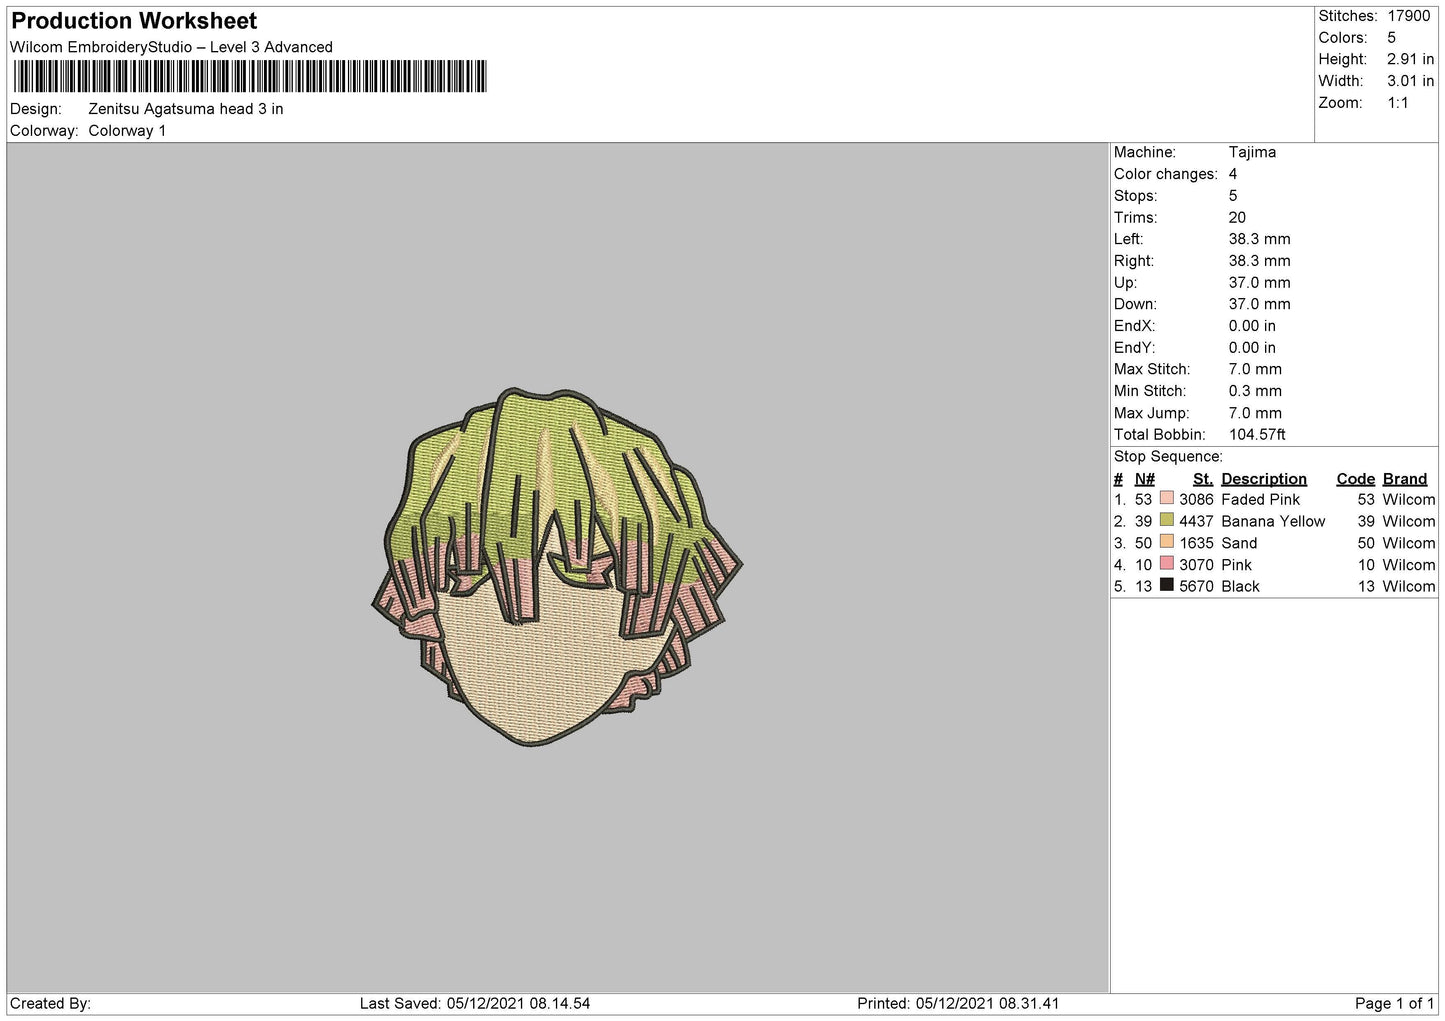Click 'Last Saved: 05/12/2021 08.14.54' text
This screenshot has height=1021, width=1445.
pyautogui.click(x=475, y=1003)
